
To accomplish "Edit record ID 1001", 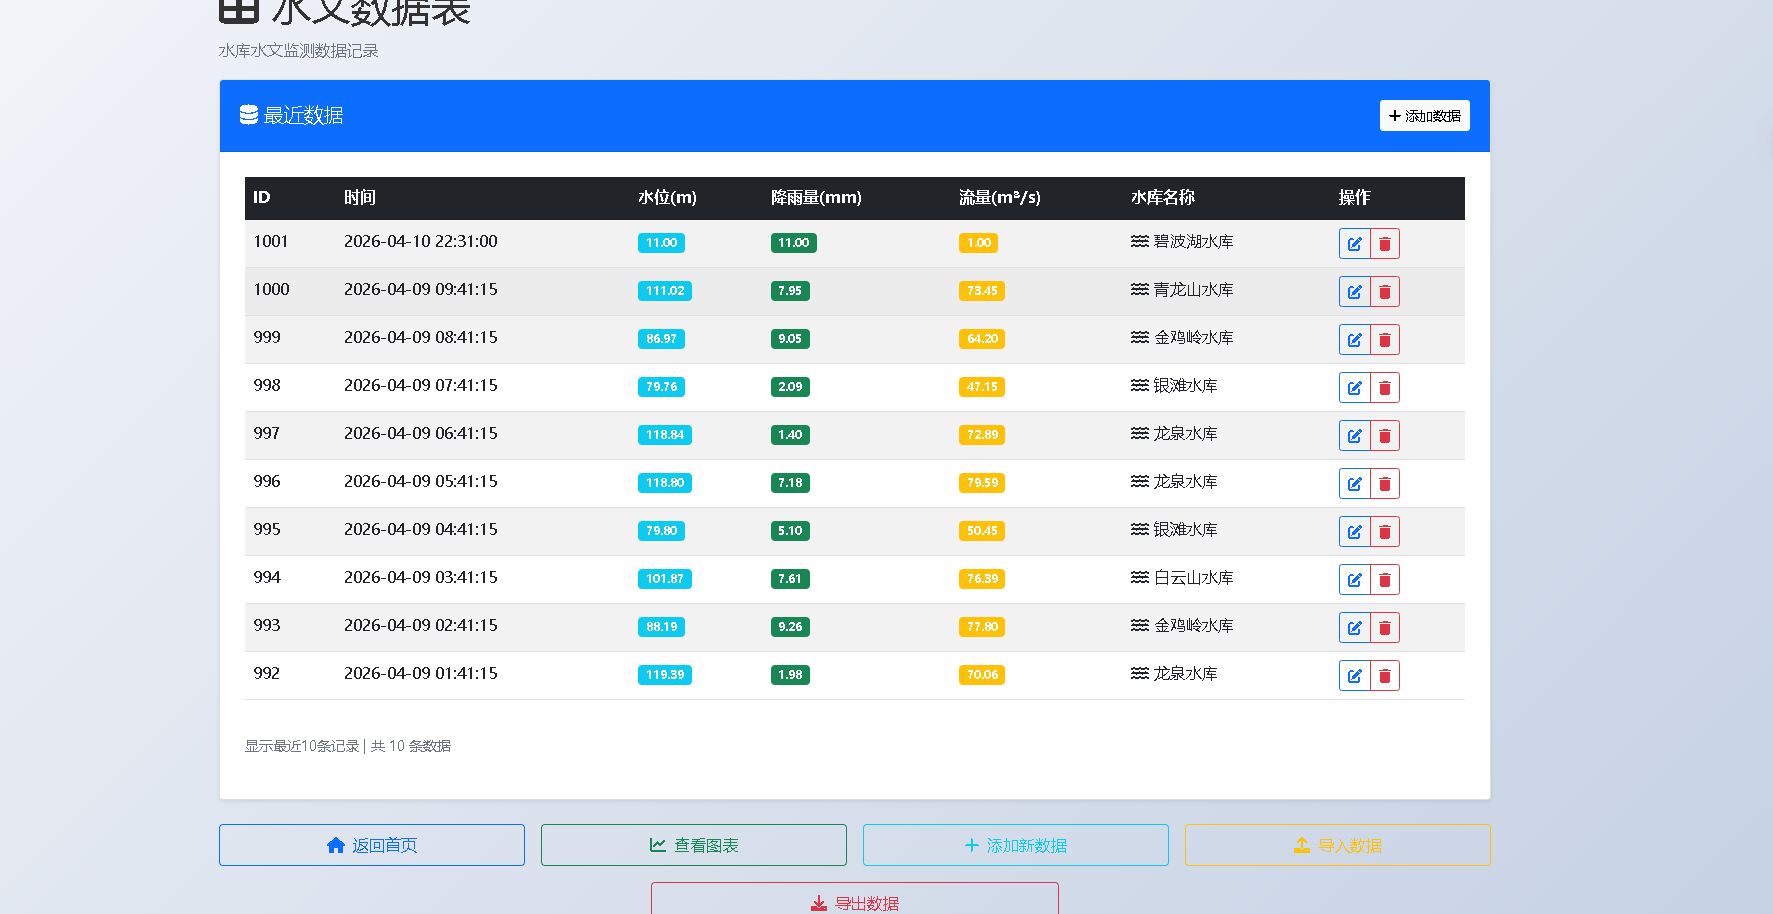I will 1354,244.
